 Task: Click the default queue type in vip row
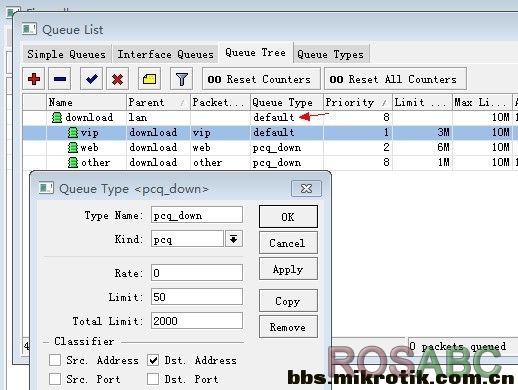click(x=274, y=132)
